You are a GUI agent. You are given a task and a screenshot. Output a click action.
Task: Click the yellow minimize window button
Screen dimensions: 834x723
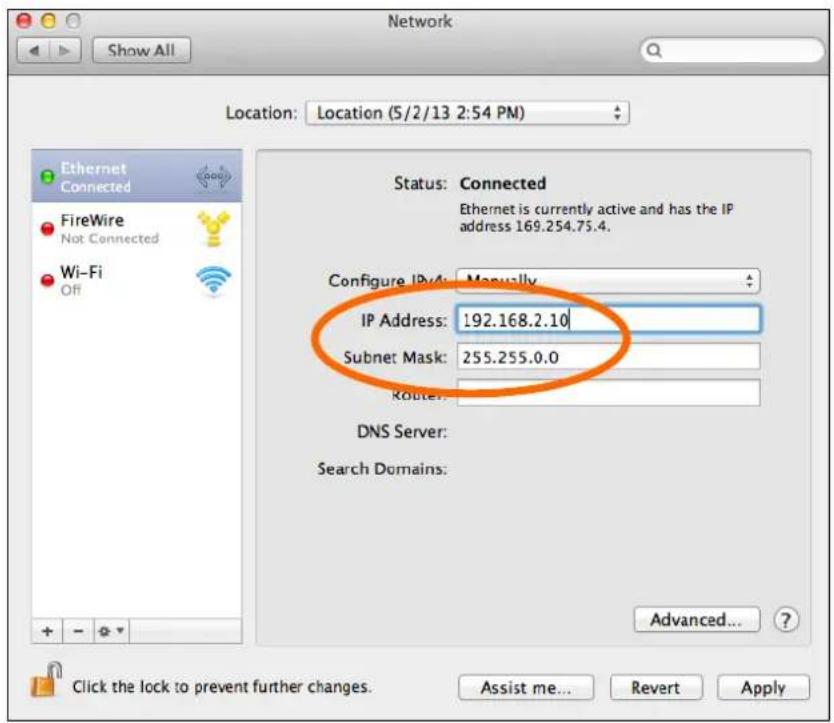[48, 21]
